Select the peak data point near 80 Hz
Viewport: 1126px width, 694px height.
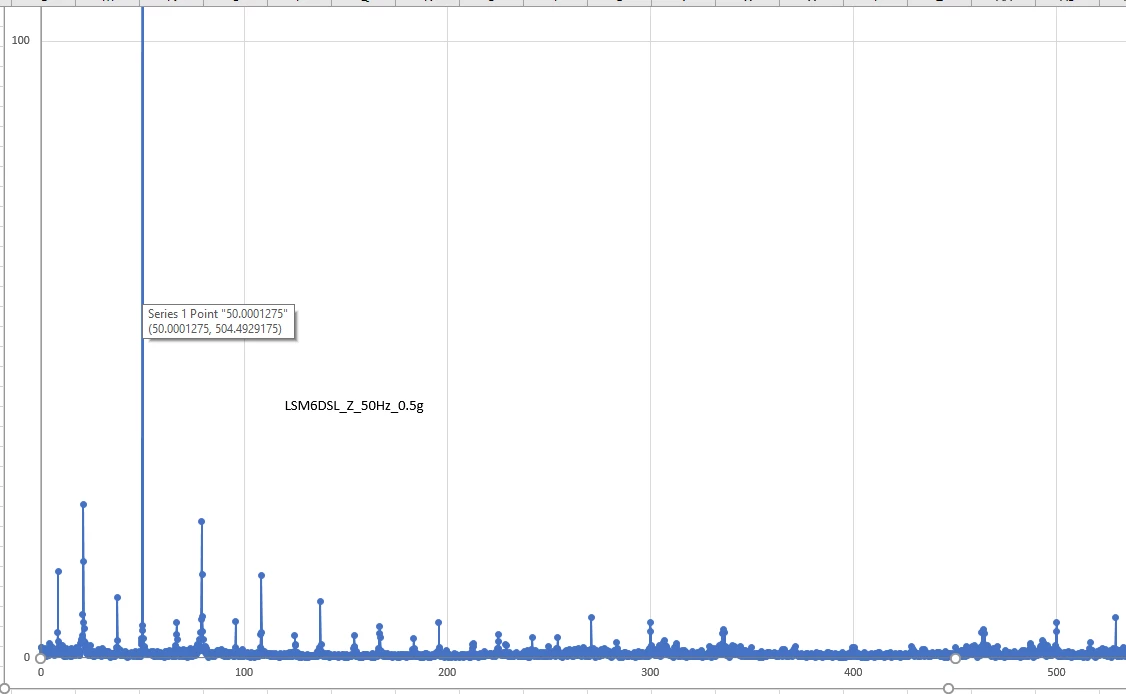point(202,522)
